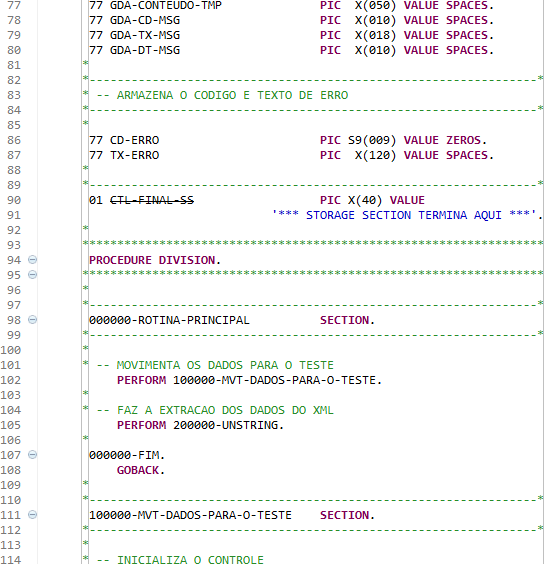Click the PERFORM keyword on line 105
544x564 pixels.
[141, 425]
